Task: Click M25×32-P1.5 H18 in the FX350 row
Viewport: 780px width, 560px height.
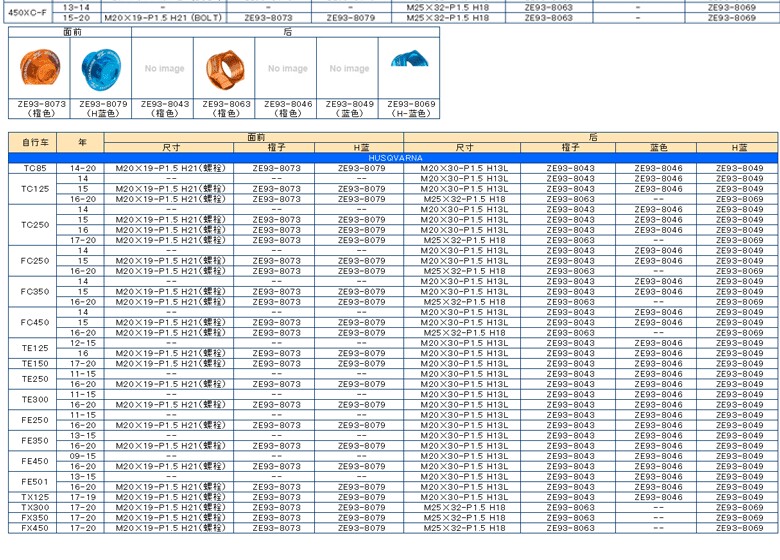Action: pos(464,518)
